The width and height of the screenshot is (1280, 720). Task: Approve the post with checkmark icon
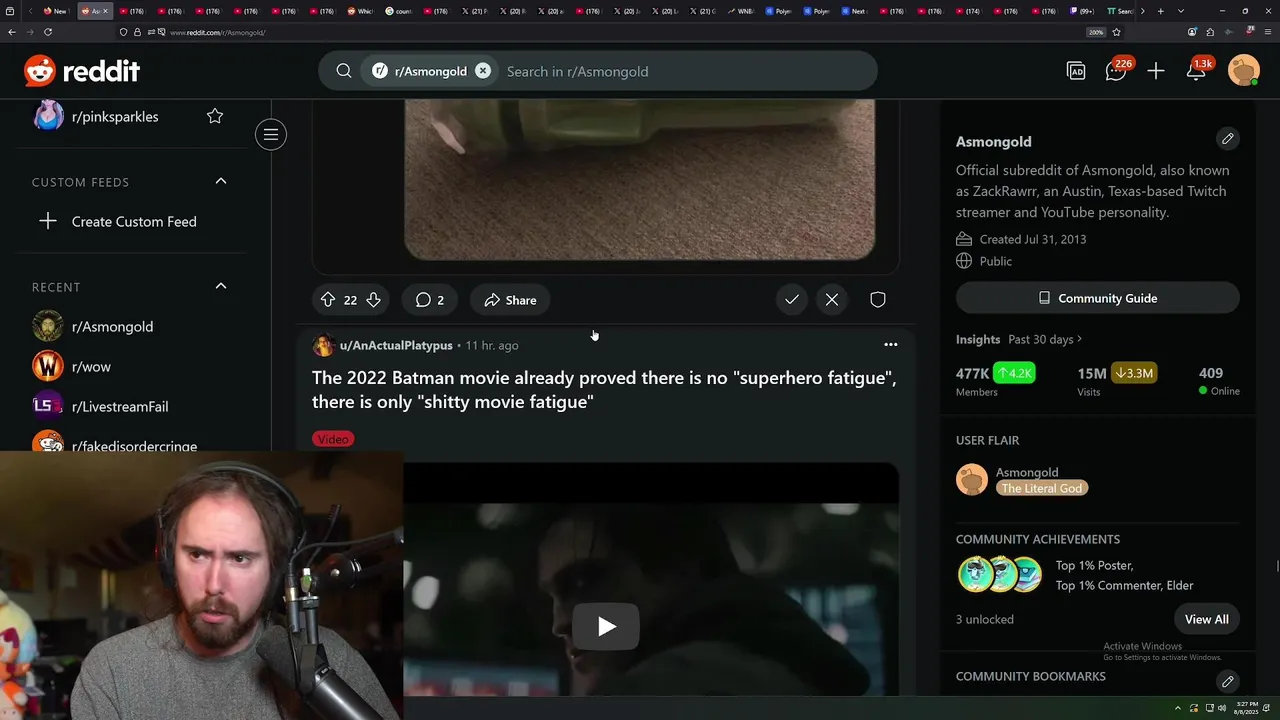pos(792,300)
